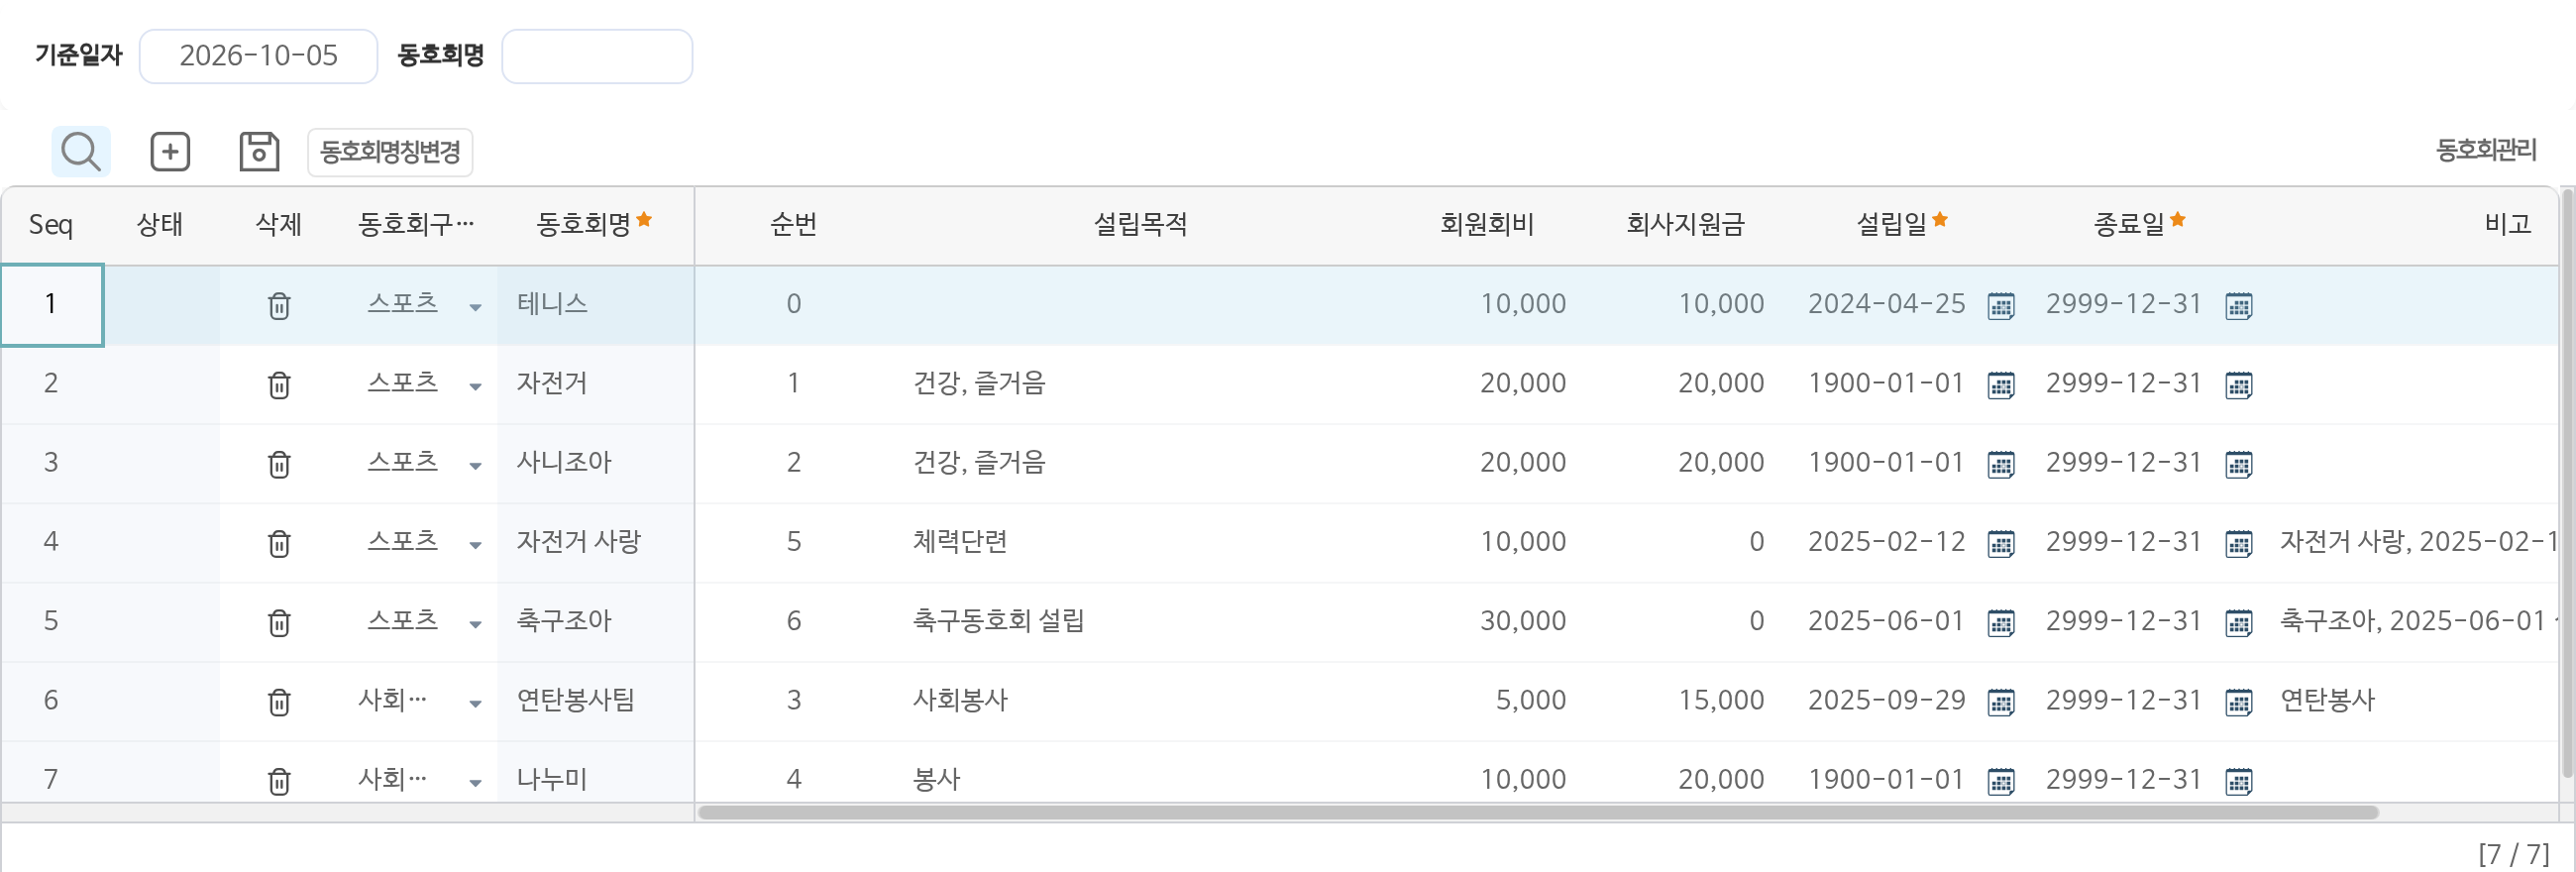Select the 축구동호회 설립 purpose cell
The width and height of the screenshot is (2576, 872).
pos(1140,621)
